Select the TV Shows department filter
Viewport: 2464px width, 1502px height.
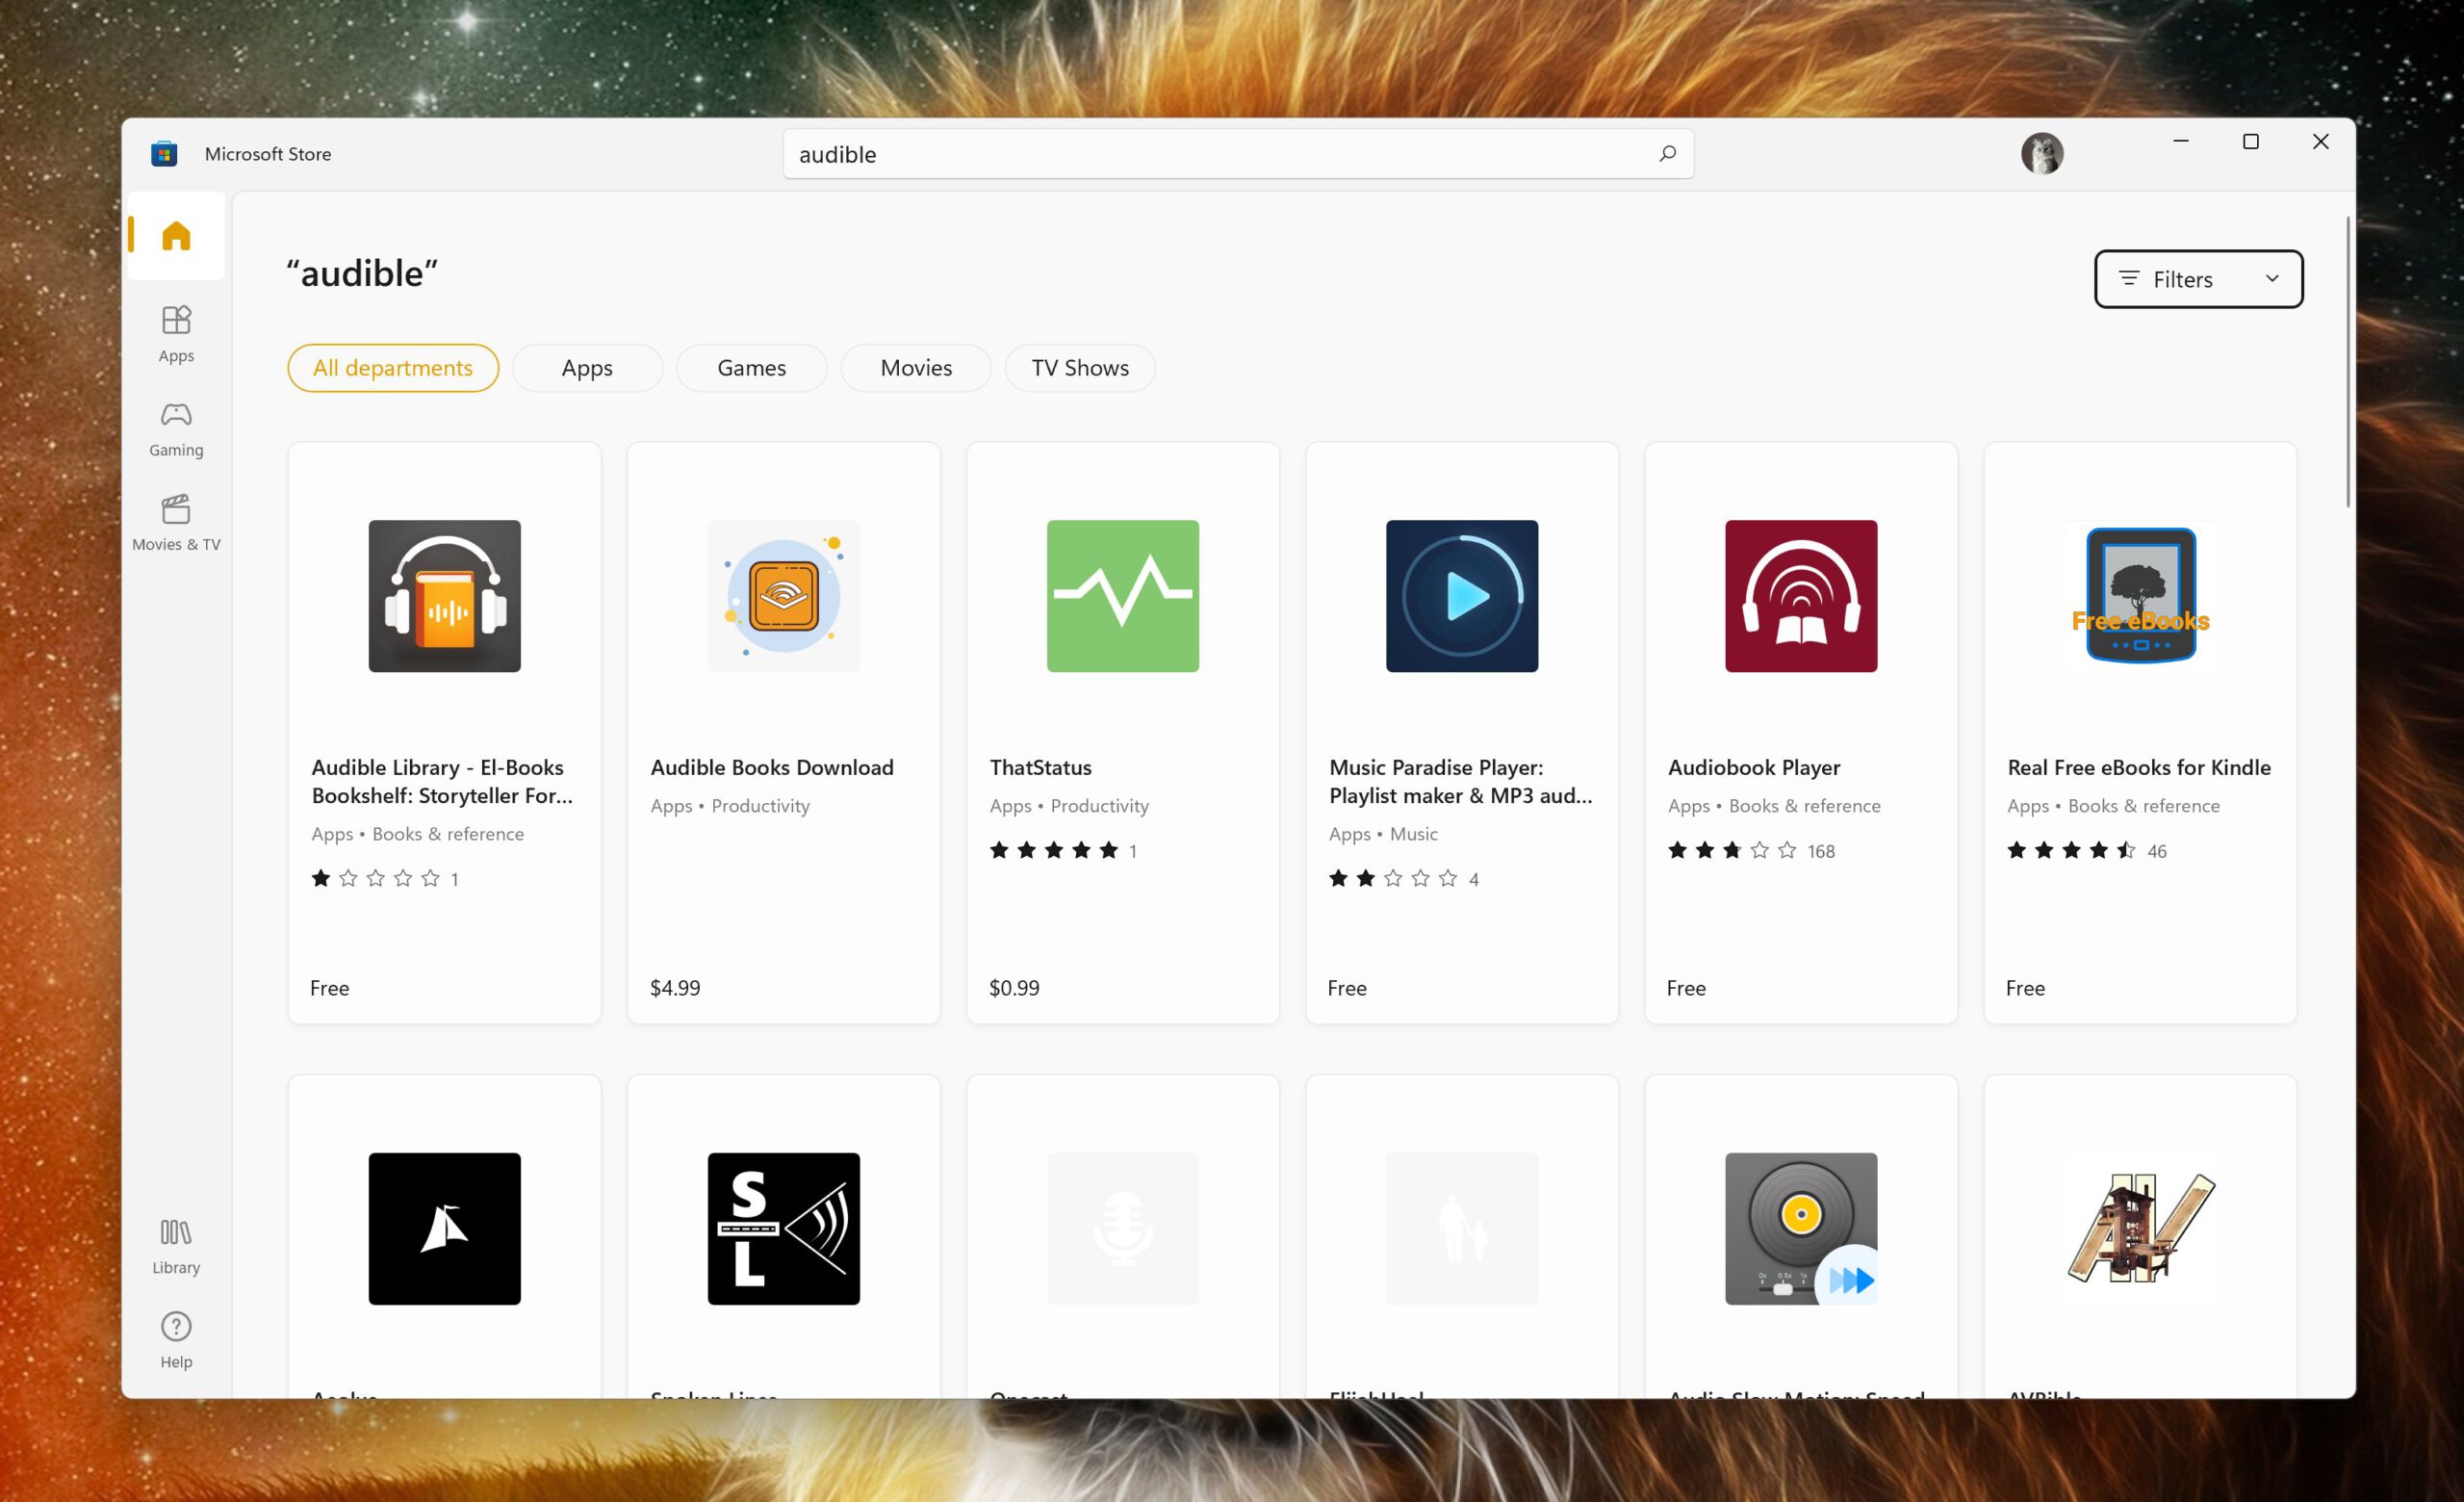[x=1080, y=368]
